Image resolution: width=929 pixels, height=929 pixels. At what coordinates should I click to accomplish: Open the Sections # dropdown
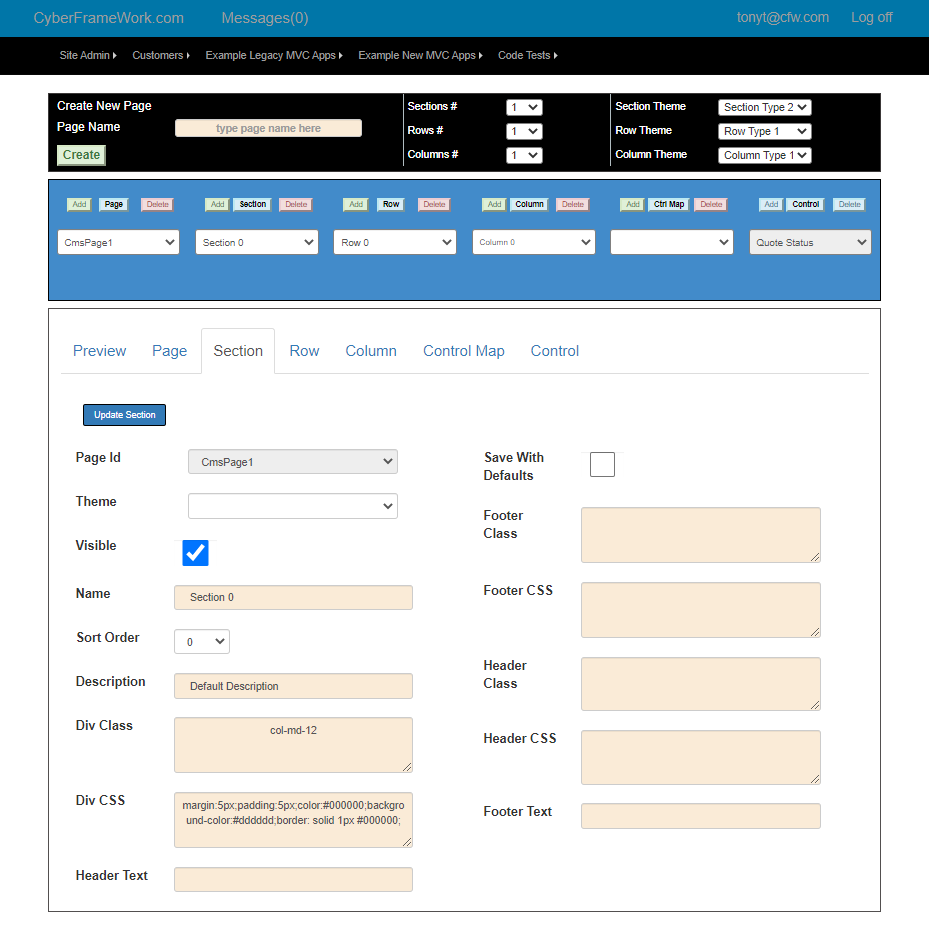point(524,107)
